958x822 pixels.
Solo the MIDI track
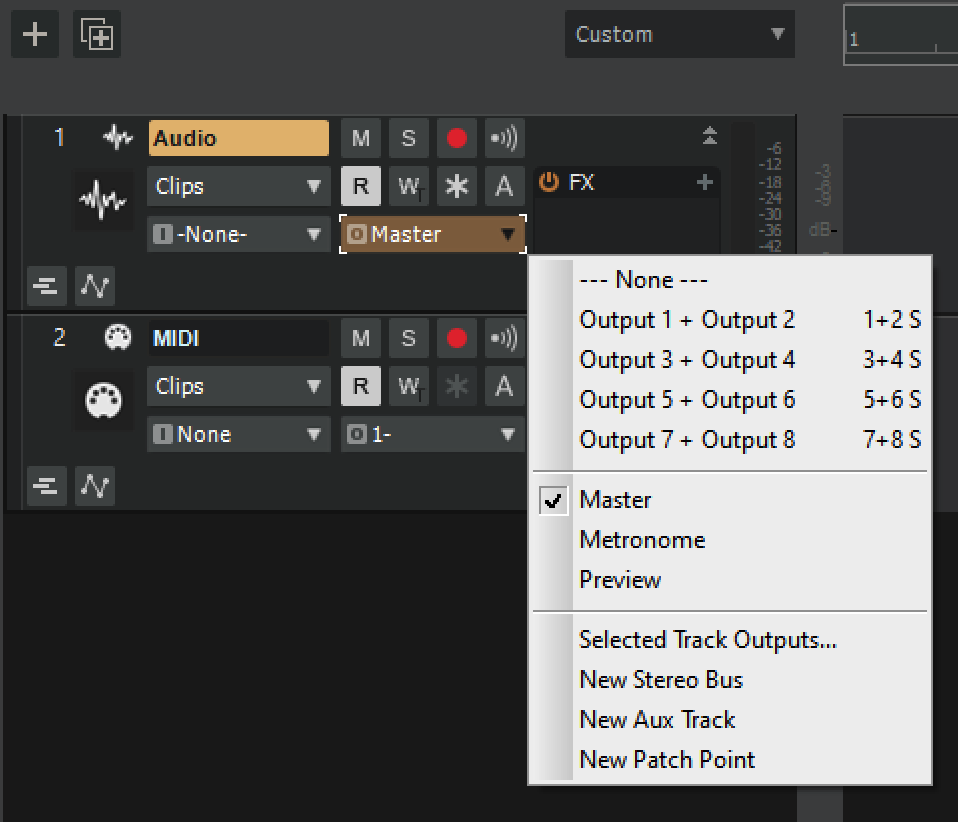tap(409, 338)
